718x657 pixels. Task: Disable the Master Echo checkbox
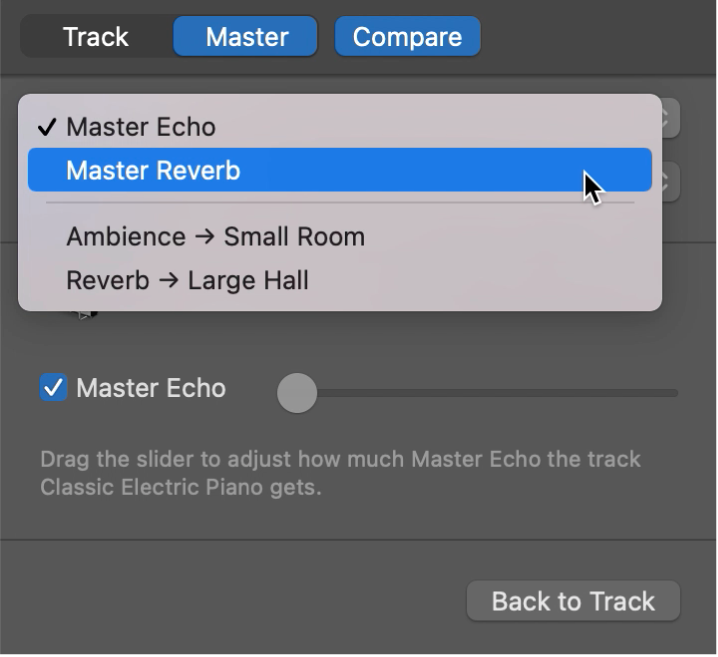(53, 388)
